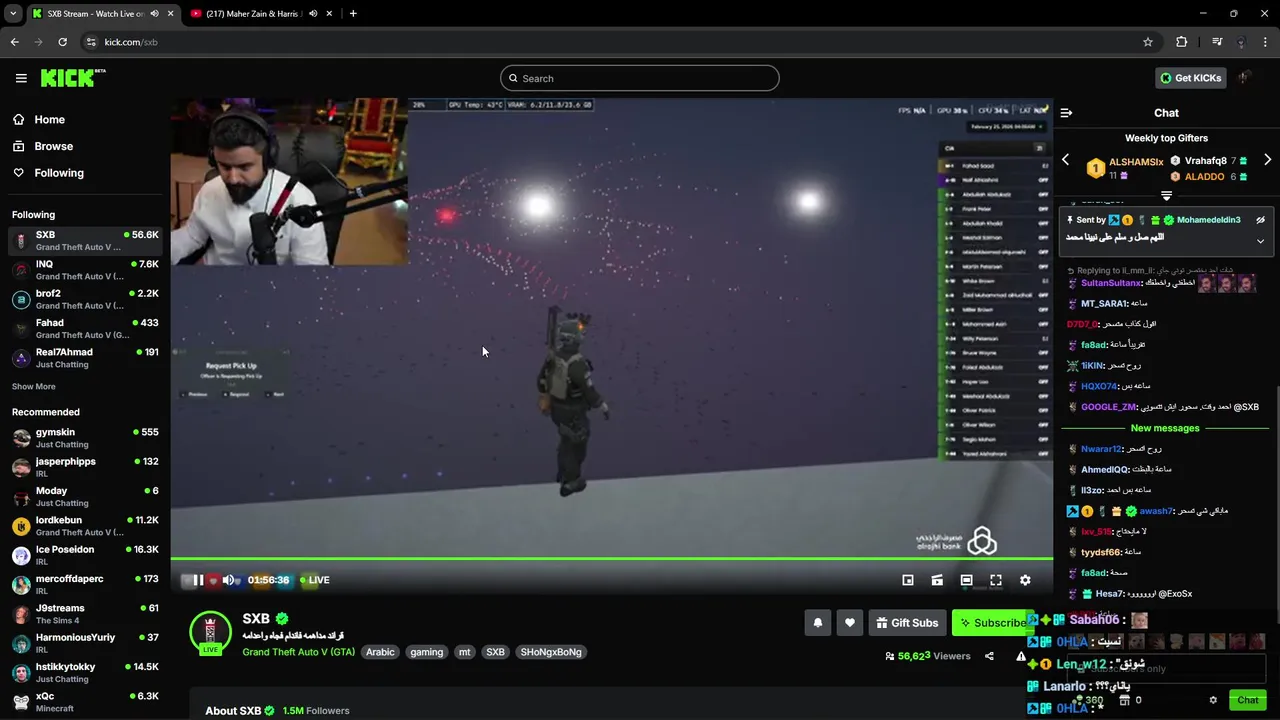Jump to LIVE position
Screen dimensions: 1280x720
(x=315, y=580)
